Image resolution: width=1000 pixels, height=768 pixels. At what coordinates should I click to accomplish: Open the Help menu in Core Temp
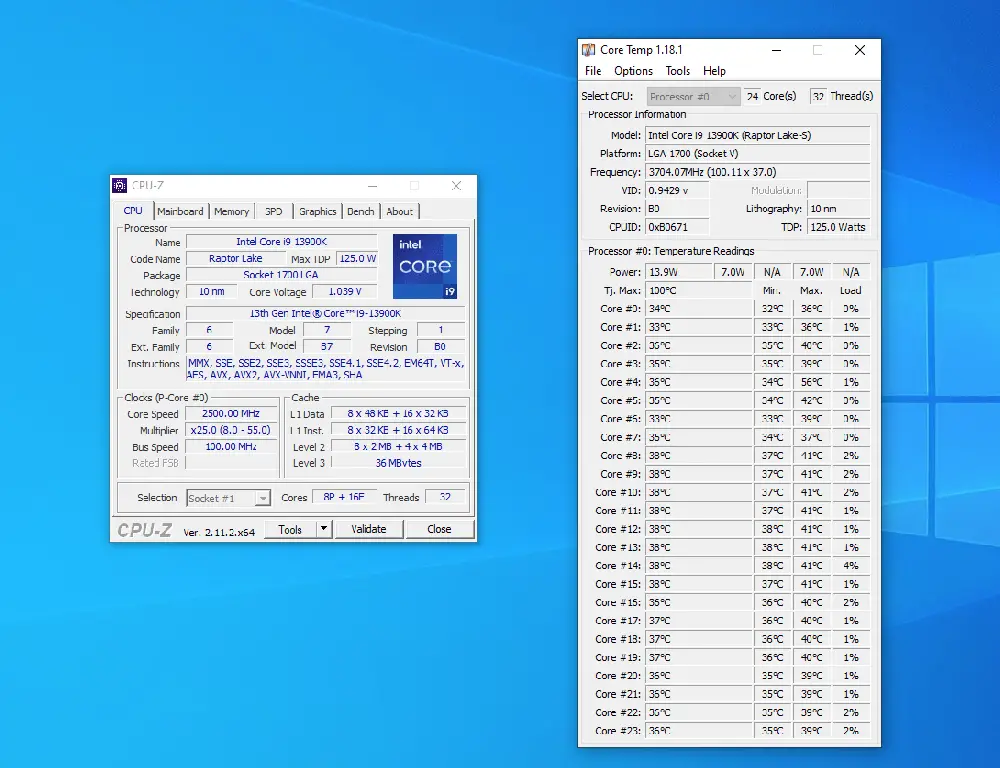(x=714, y=71)
